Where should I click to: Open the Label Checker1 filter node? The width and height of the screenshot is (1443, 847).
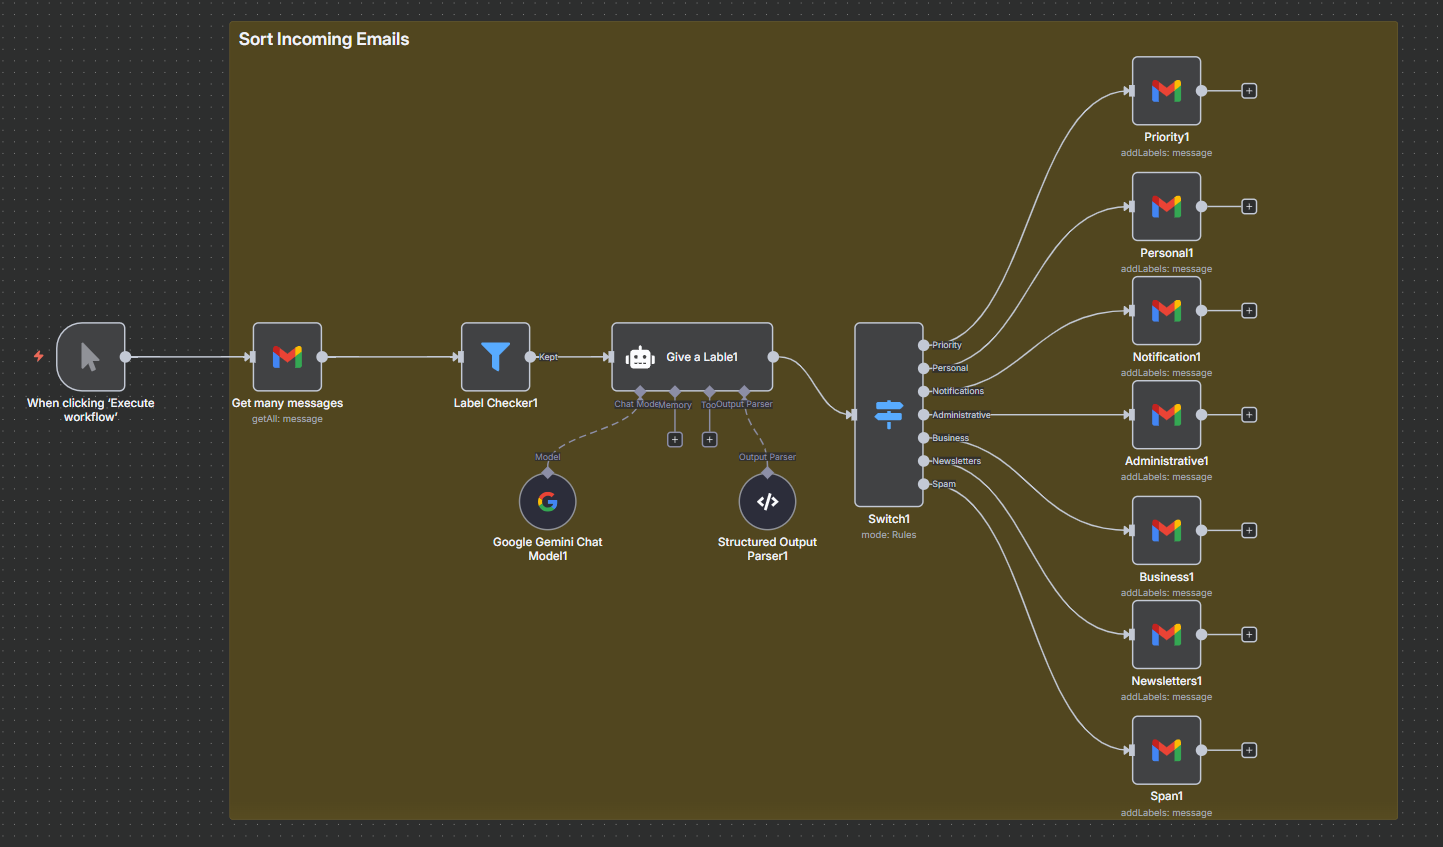pos(495,357)
